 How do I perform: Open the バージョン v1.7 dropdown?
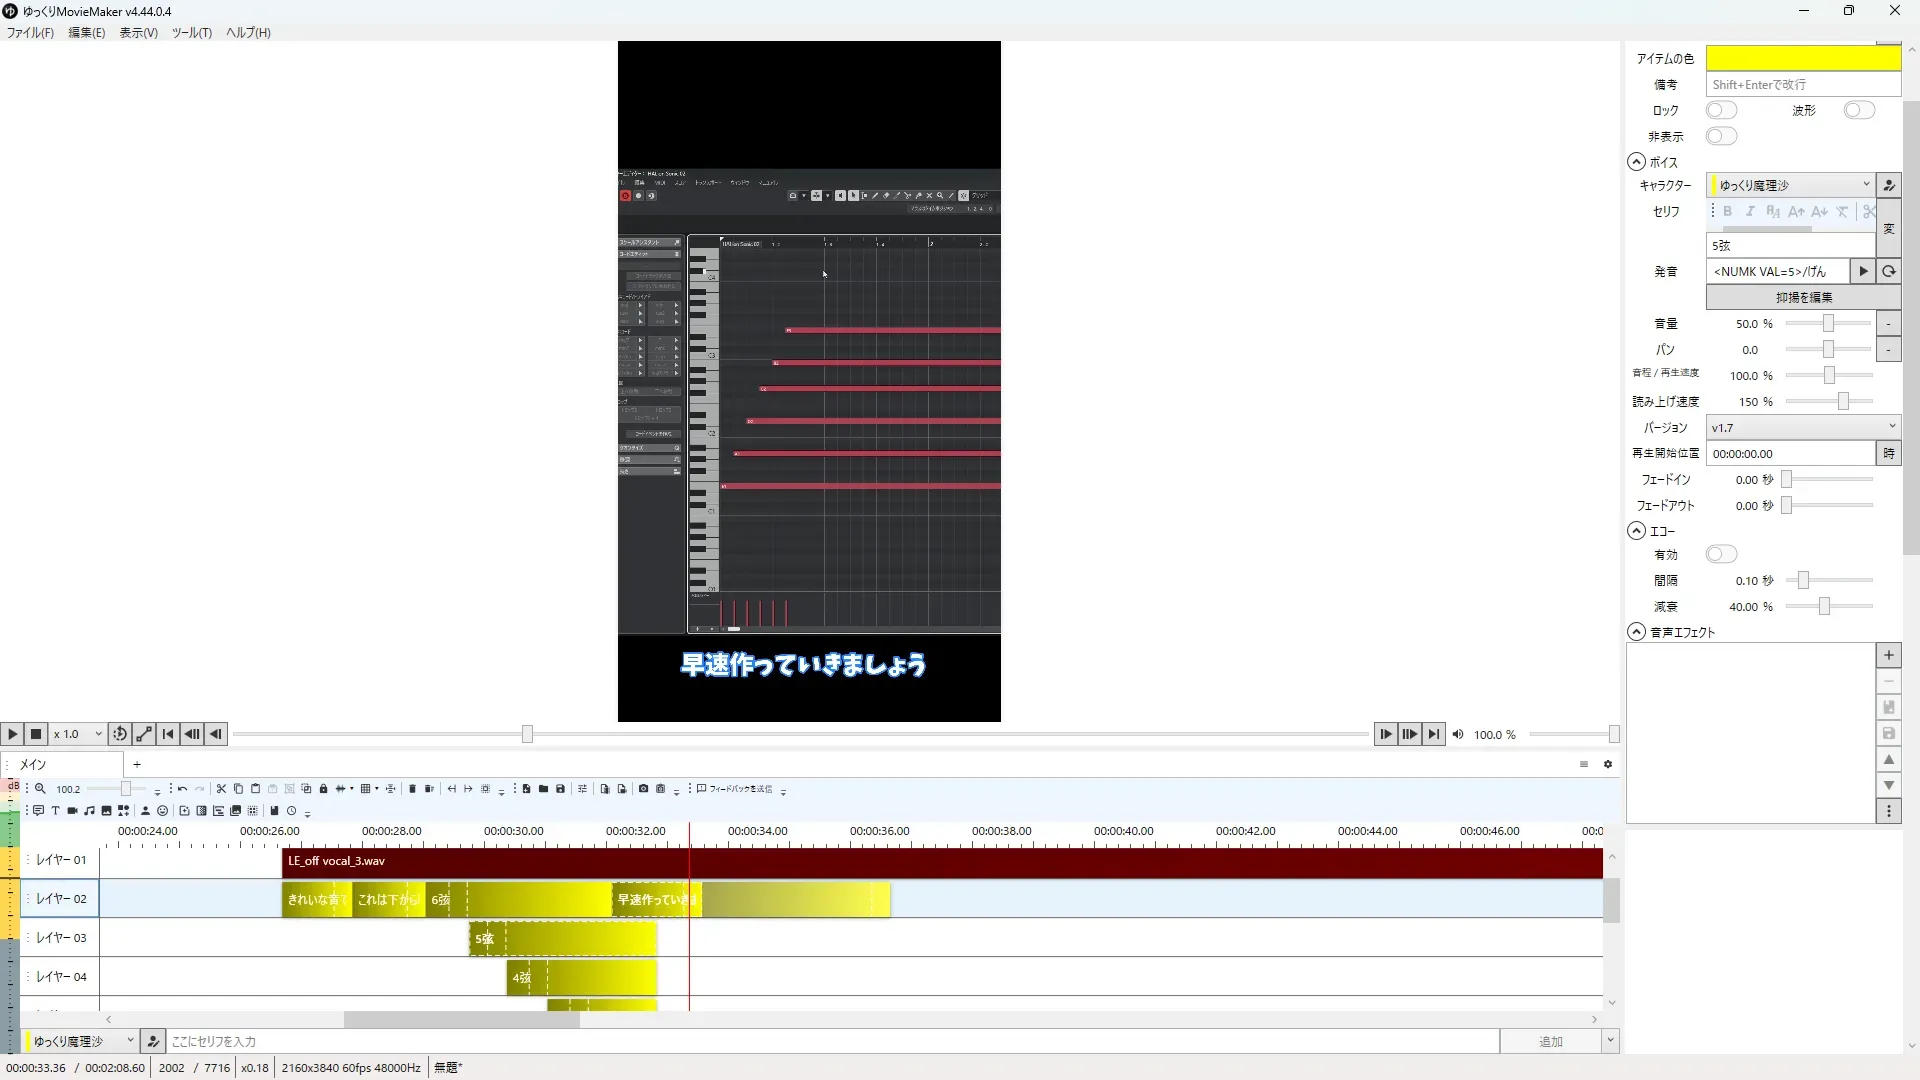point(1802,427)
